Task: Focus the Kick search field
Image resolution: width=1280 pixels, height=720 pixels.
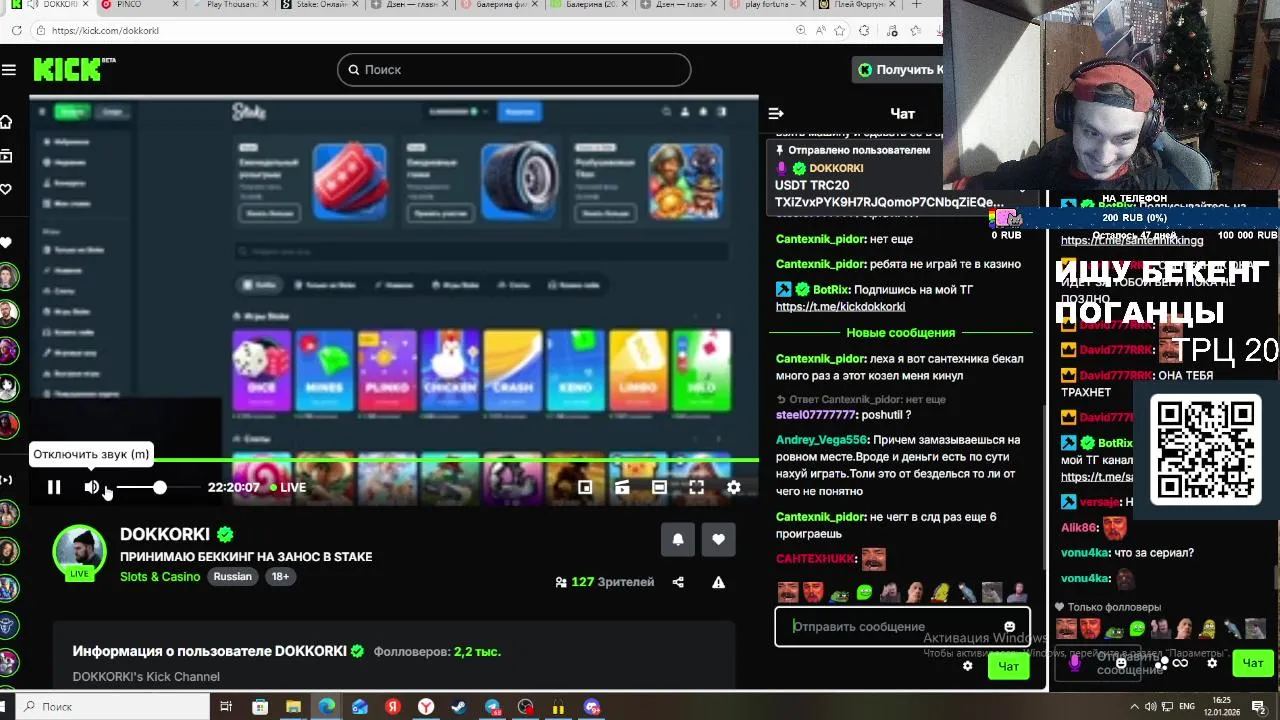Action: [514, 69]
